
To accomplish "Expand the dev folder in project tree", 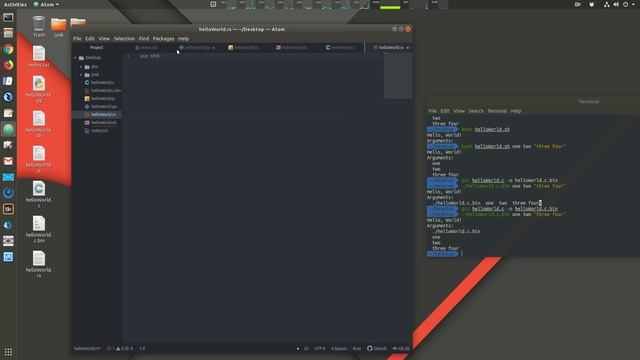I will click(x=81, y=67).
